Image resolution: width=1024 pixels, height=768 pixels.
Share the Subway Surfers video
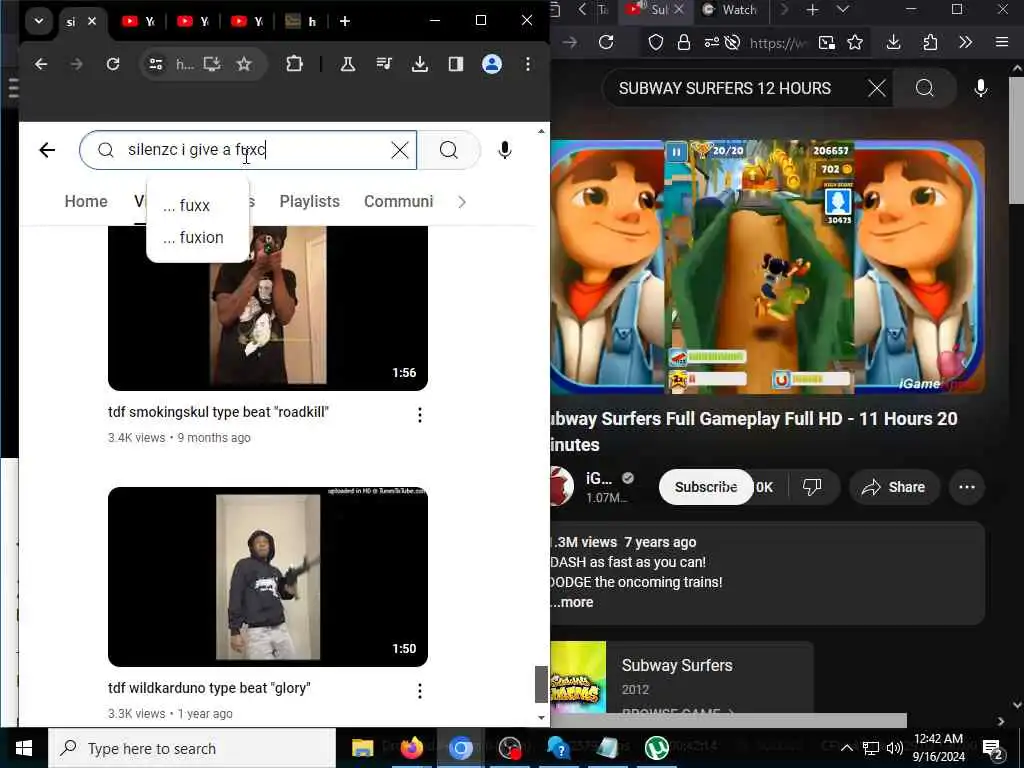pyautogui.click(x=894, y=487)
